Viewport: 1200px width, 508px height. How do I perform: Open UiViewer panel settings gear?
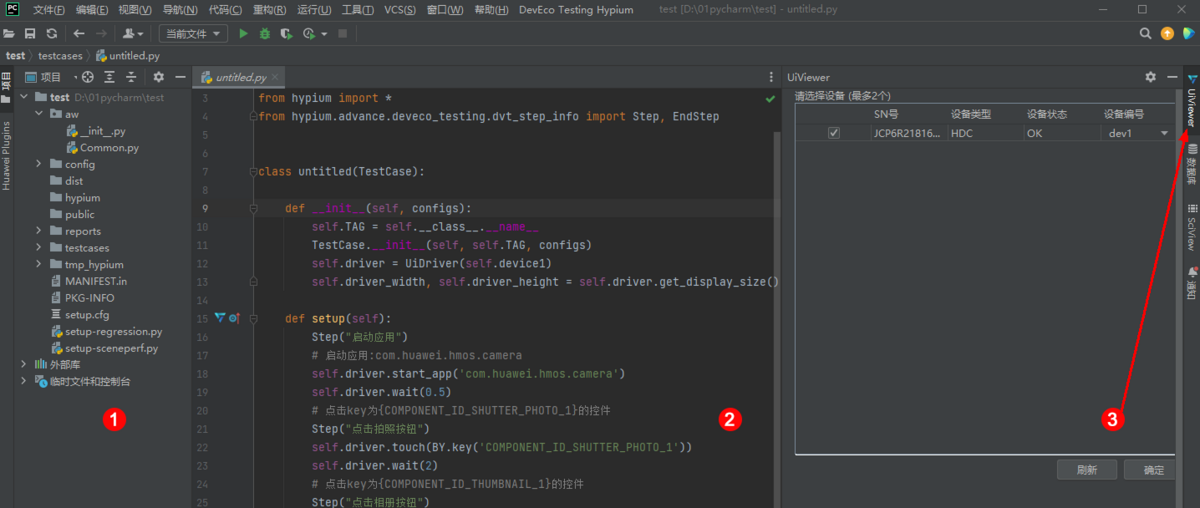1150,77
